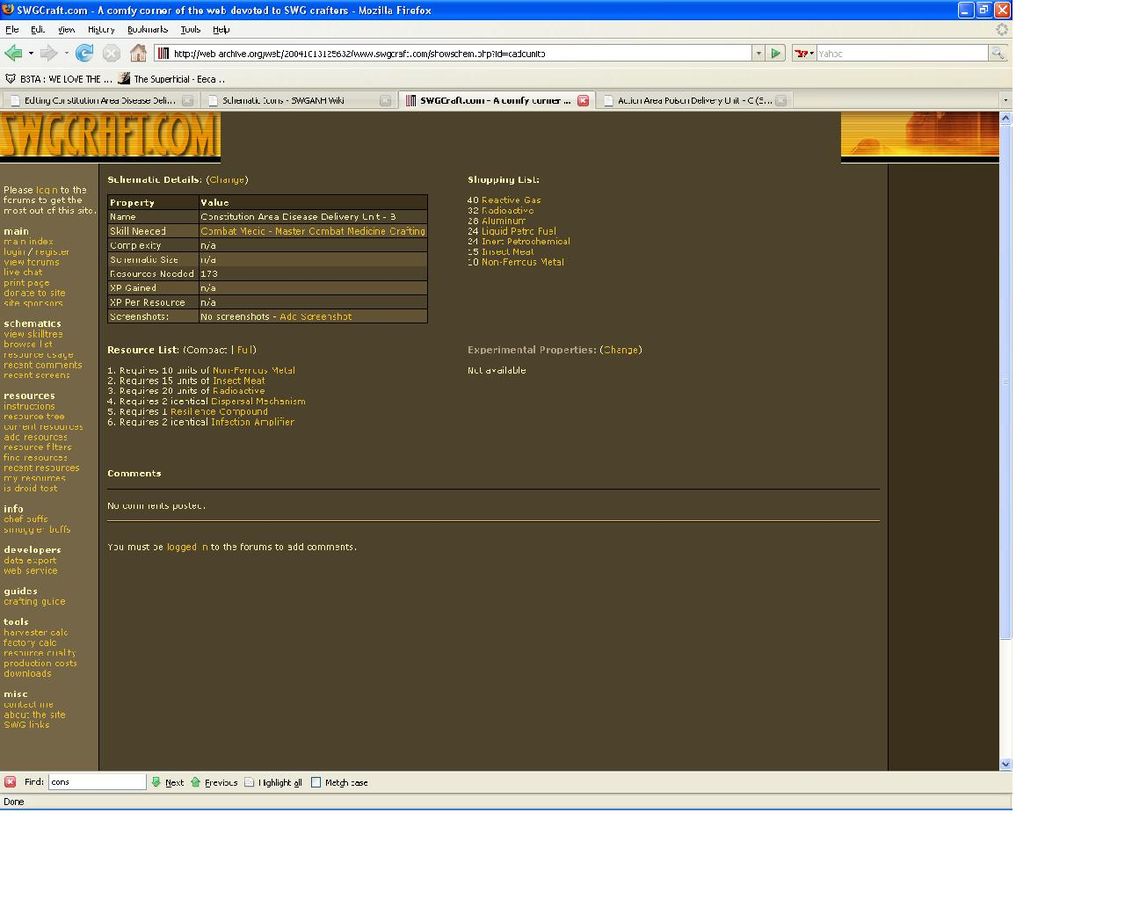1125x900 pixels.
Task: Close the find bar with red X
Action: (10, 782)
